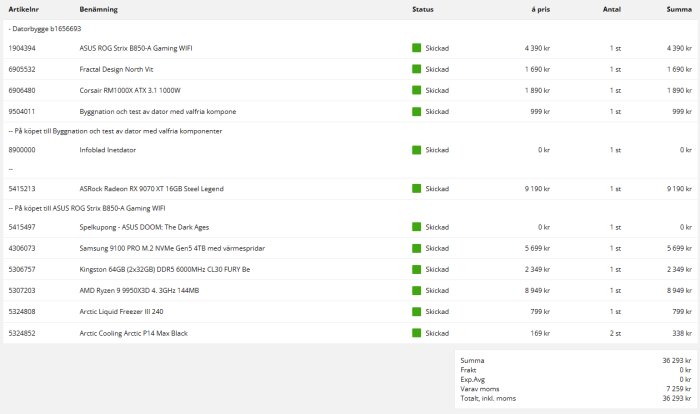Click the green status square for Infoblad Inetdator
The height and width of the screenshot is (414, 700).
(x=417, y=150)
